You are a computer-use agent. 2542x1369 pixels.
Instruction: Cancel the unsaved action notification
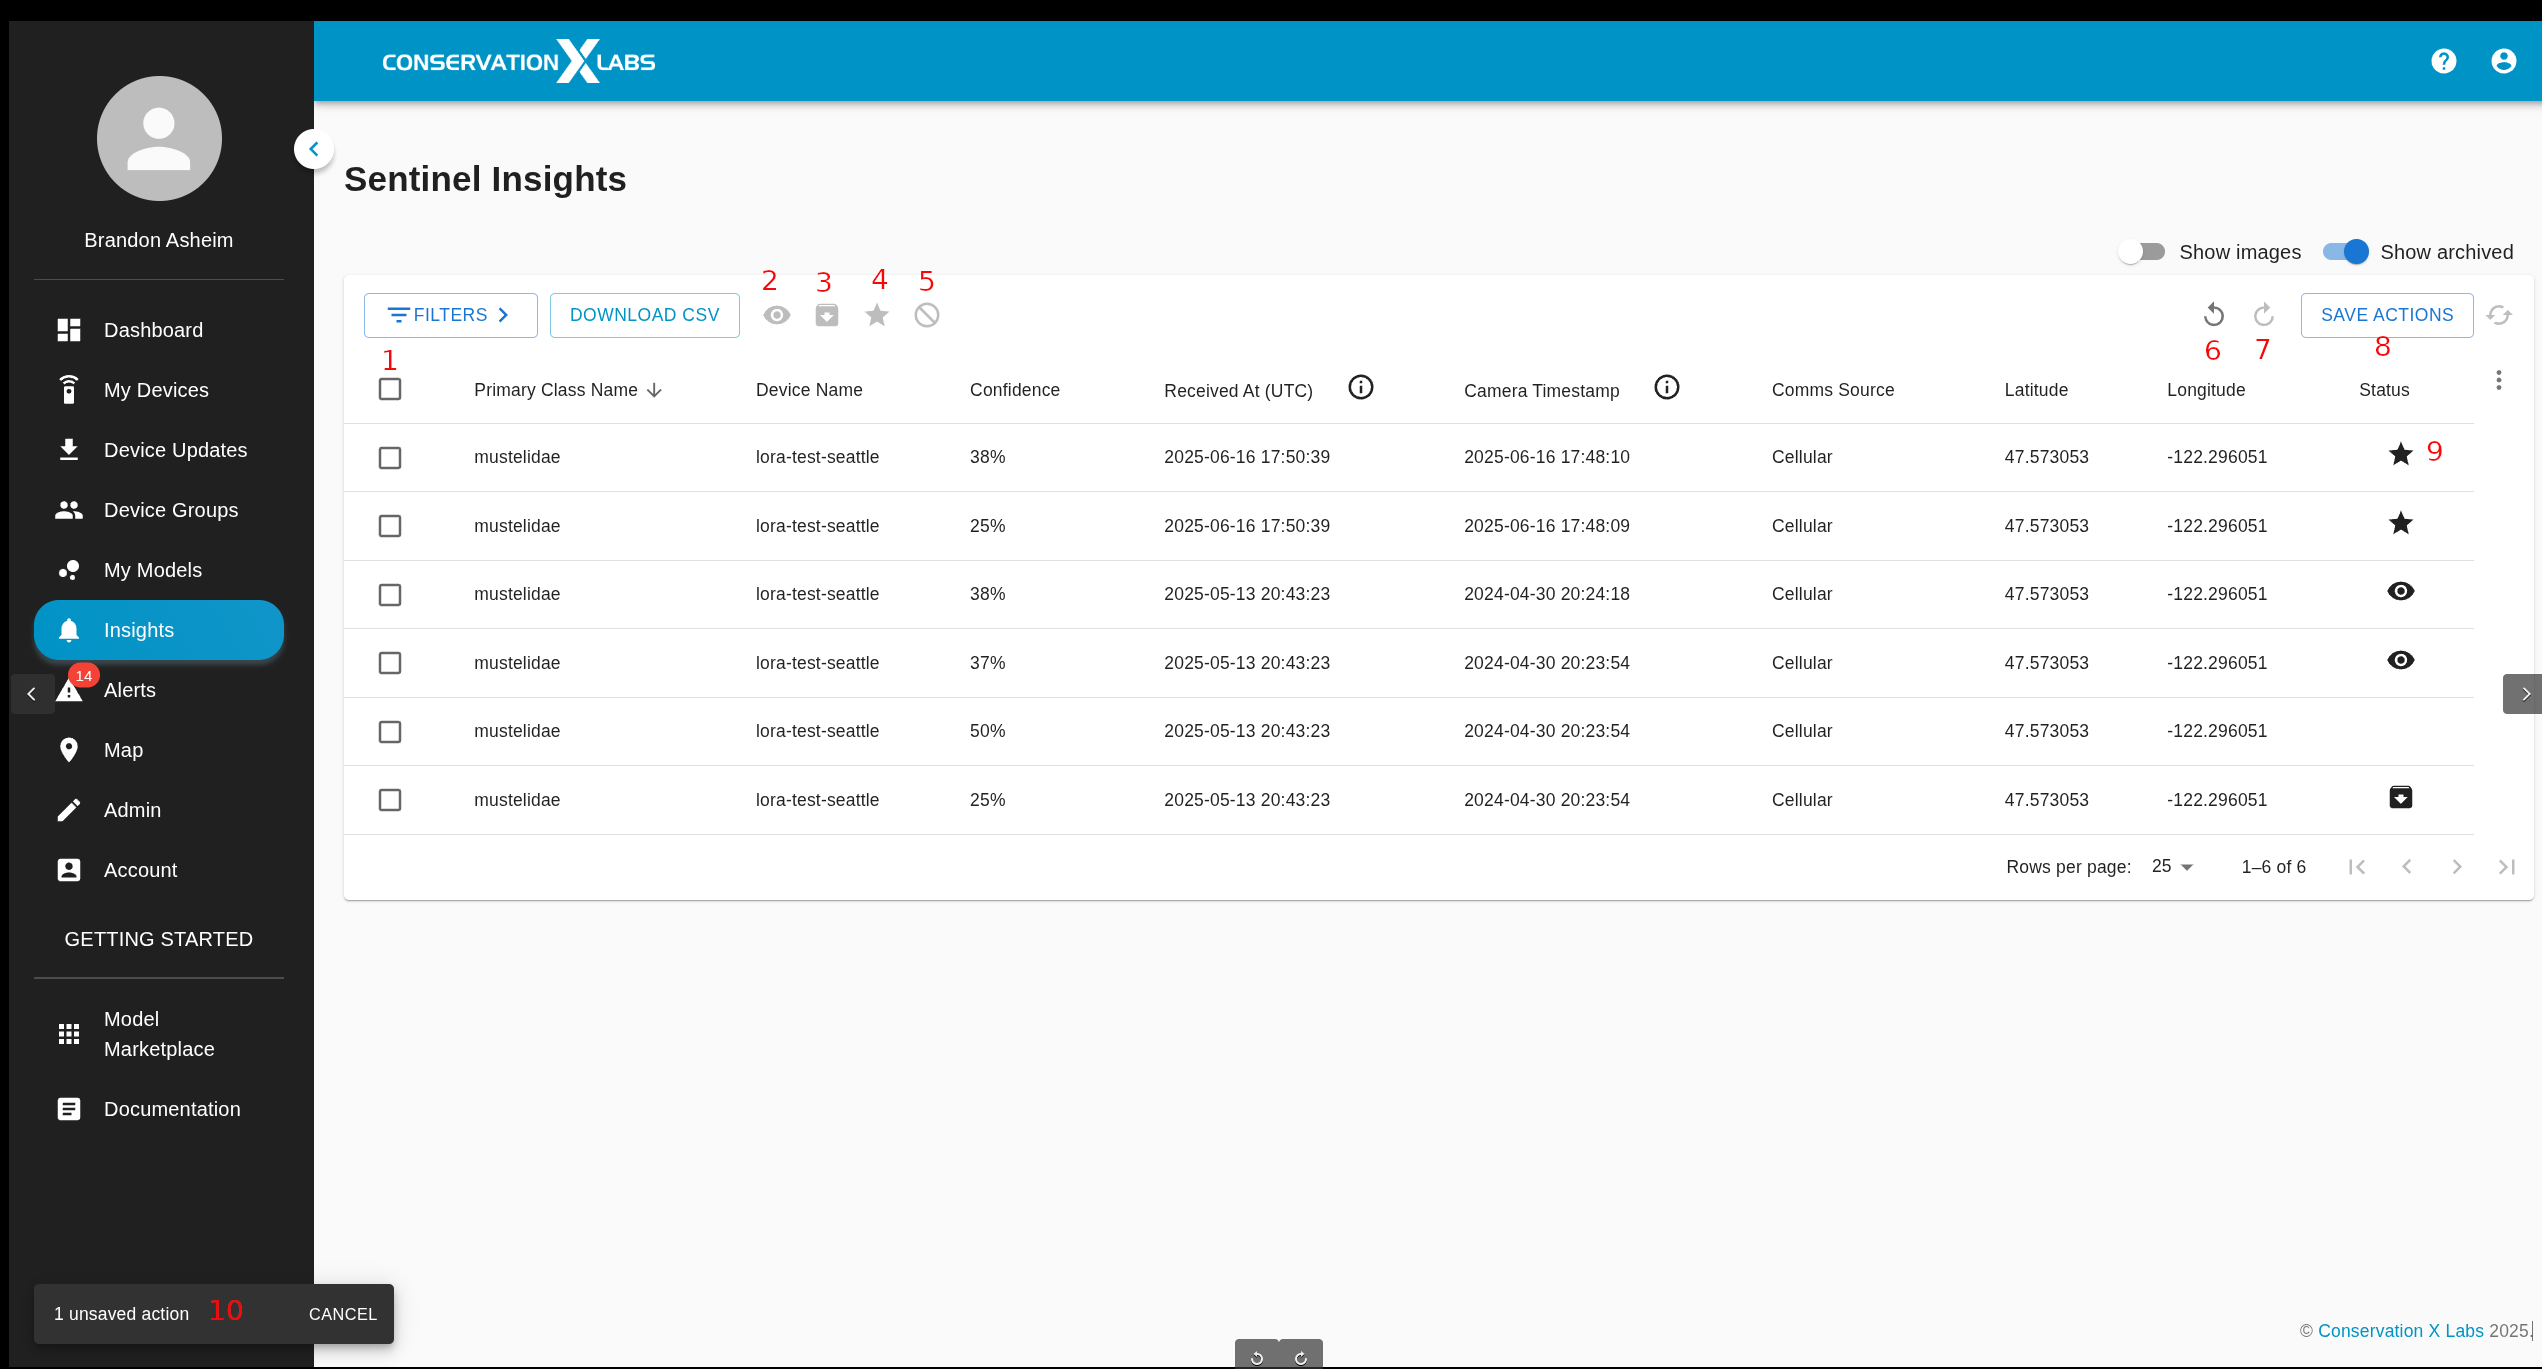click(342, 1314)
